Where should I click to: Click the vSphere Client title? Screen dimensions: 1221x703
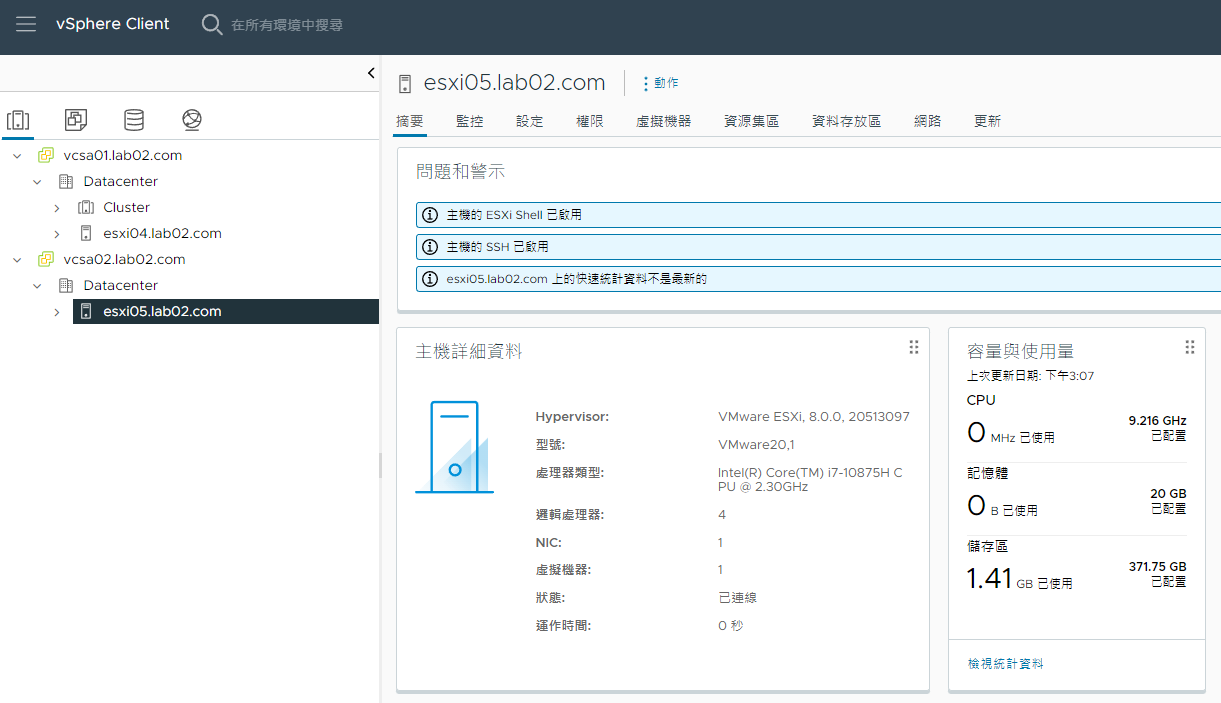click(x=113, y=25)
